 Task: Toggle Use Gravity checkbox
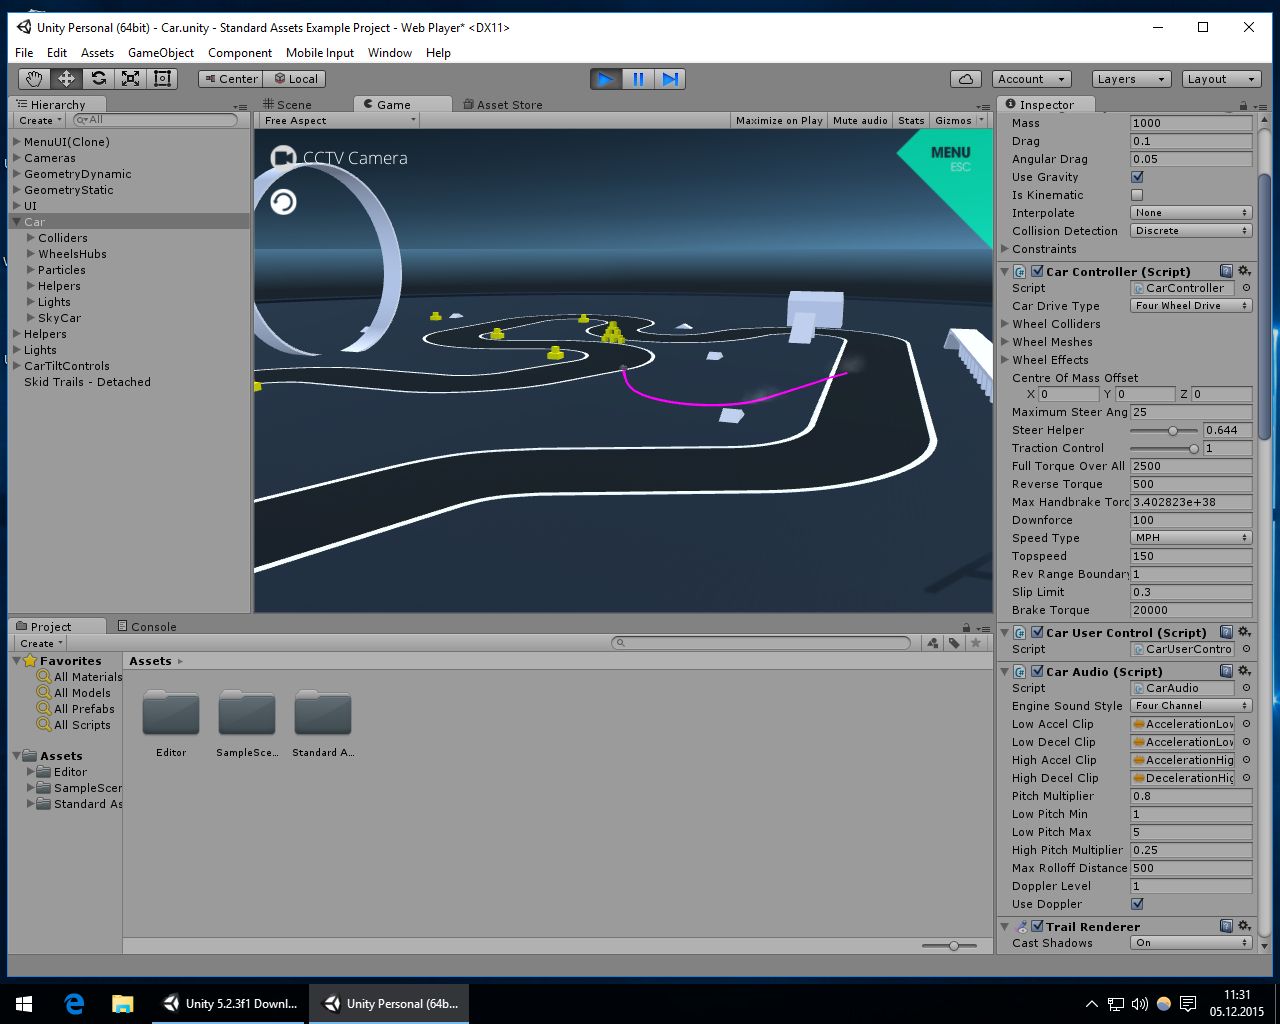pos(1137,177)
